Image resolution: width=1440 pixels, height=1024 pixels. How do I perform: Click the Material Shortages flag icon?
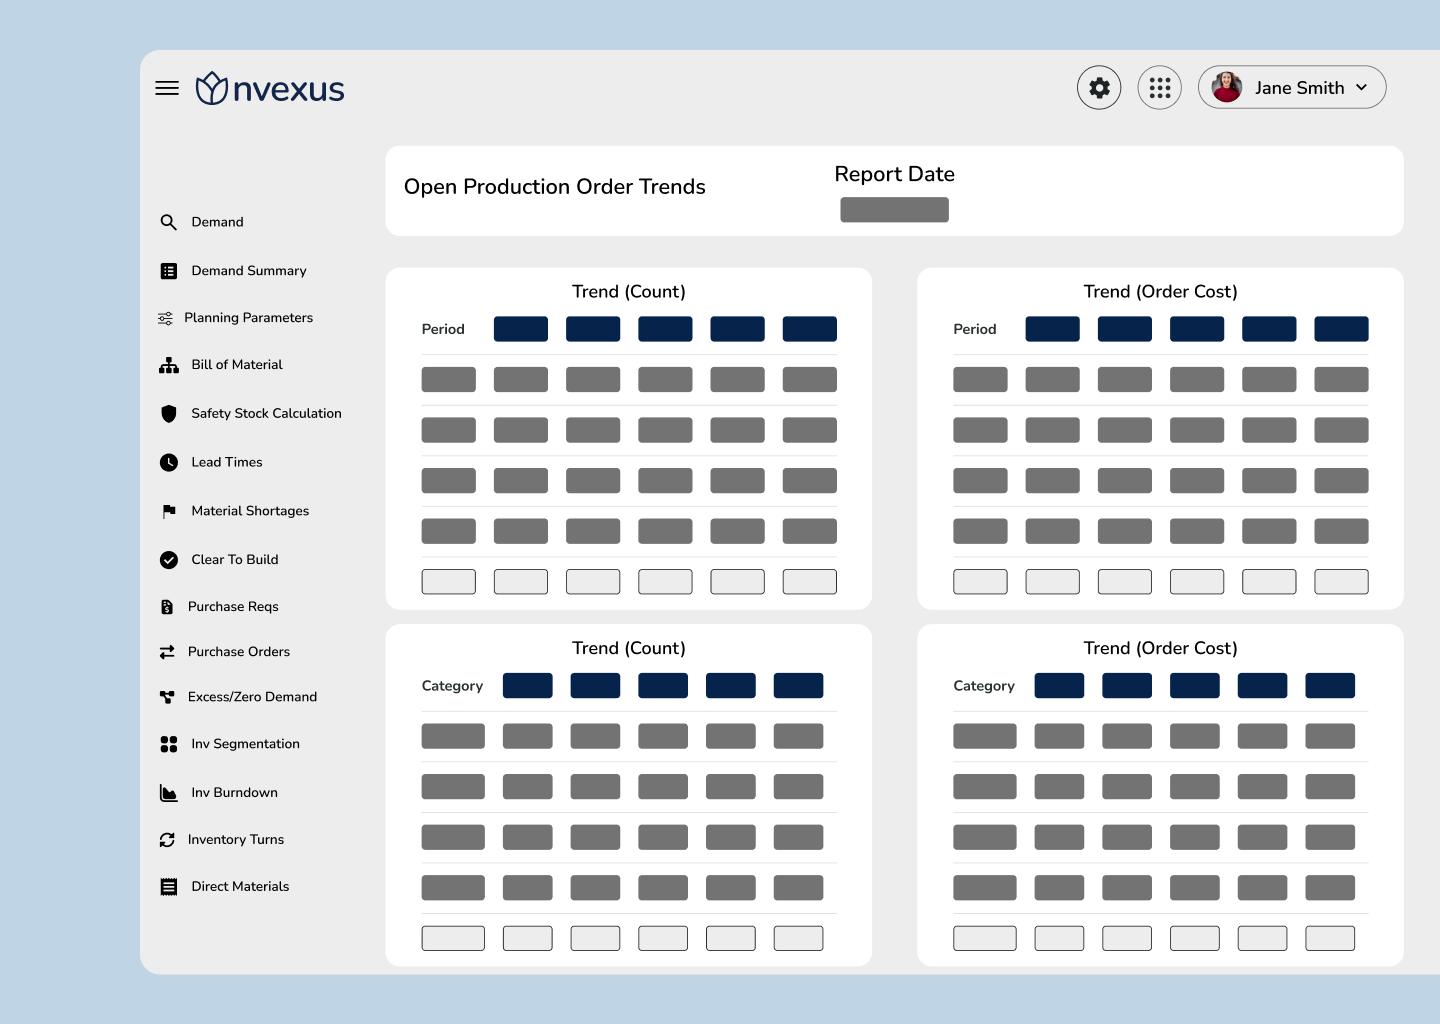[169, 511]
